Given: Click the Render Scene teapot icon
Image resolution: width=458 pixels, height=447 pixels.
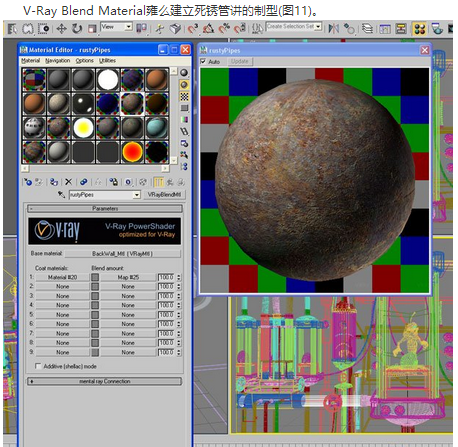Looking at the screenshot, I should pos(437,29).
